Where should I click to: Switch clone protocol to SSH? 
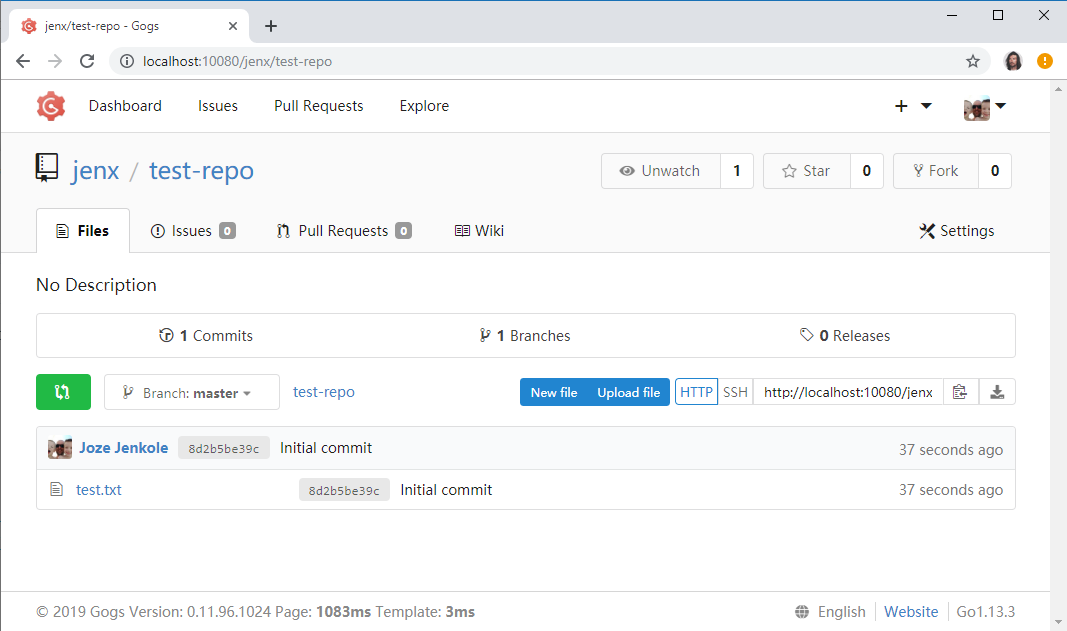[x=735, y=391]
